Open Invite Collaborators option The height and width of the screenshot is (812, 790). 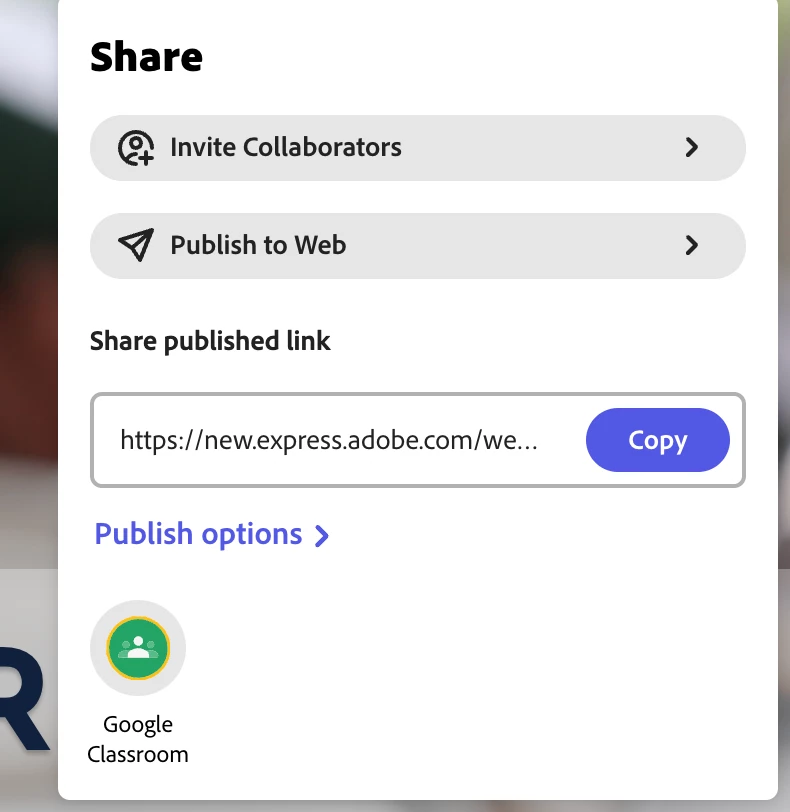pos(417,148)
